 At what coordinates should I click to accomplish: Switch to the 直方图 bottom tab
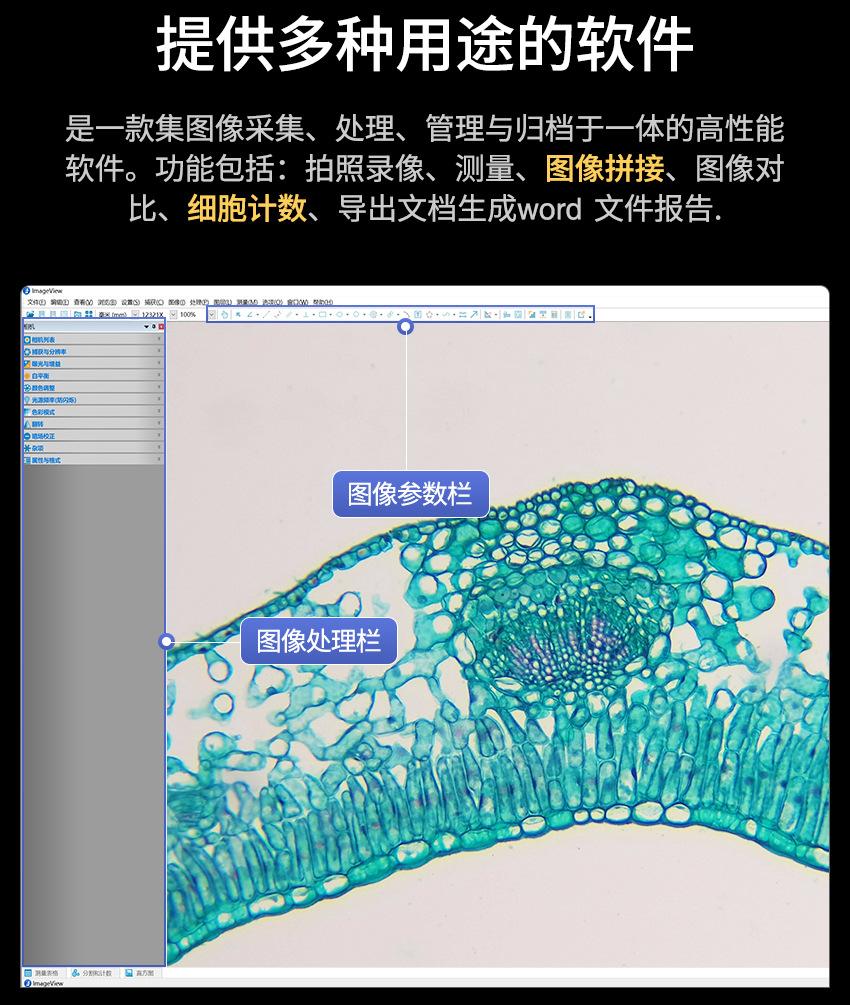coord(140,972)
